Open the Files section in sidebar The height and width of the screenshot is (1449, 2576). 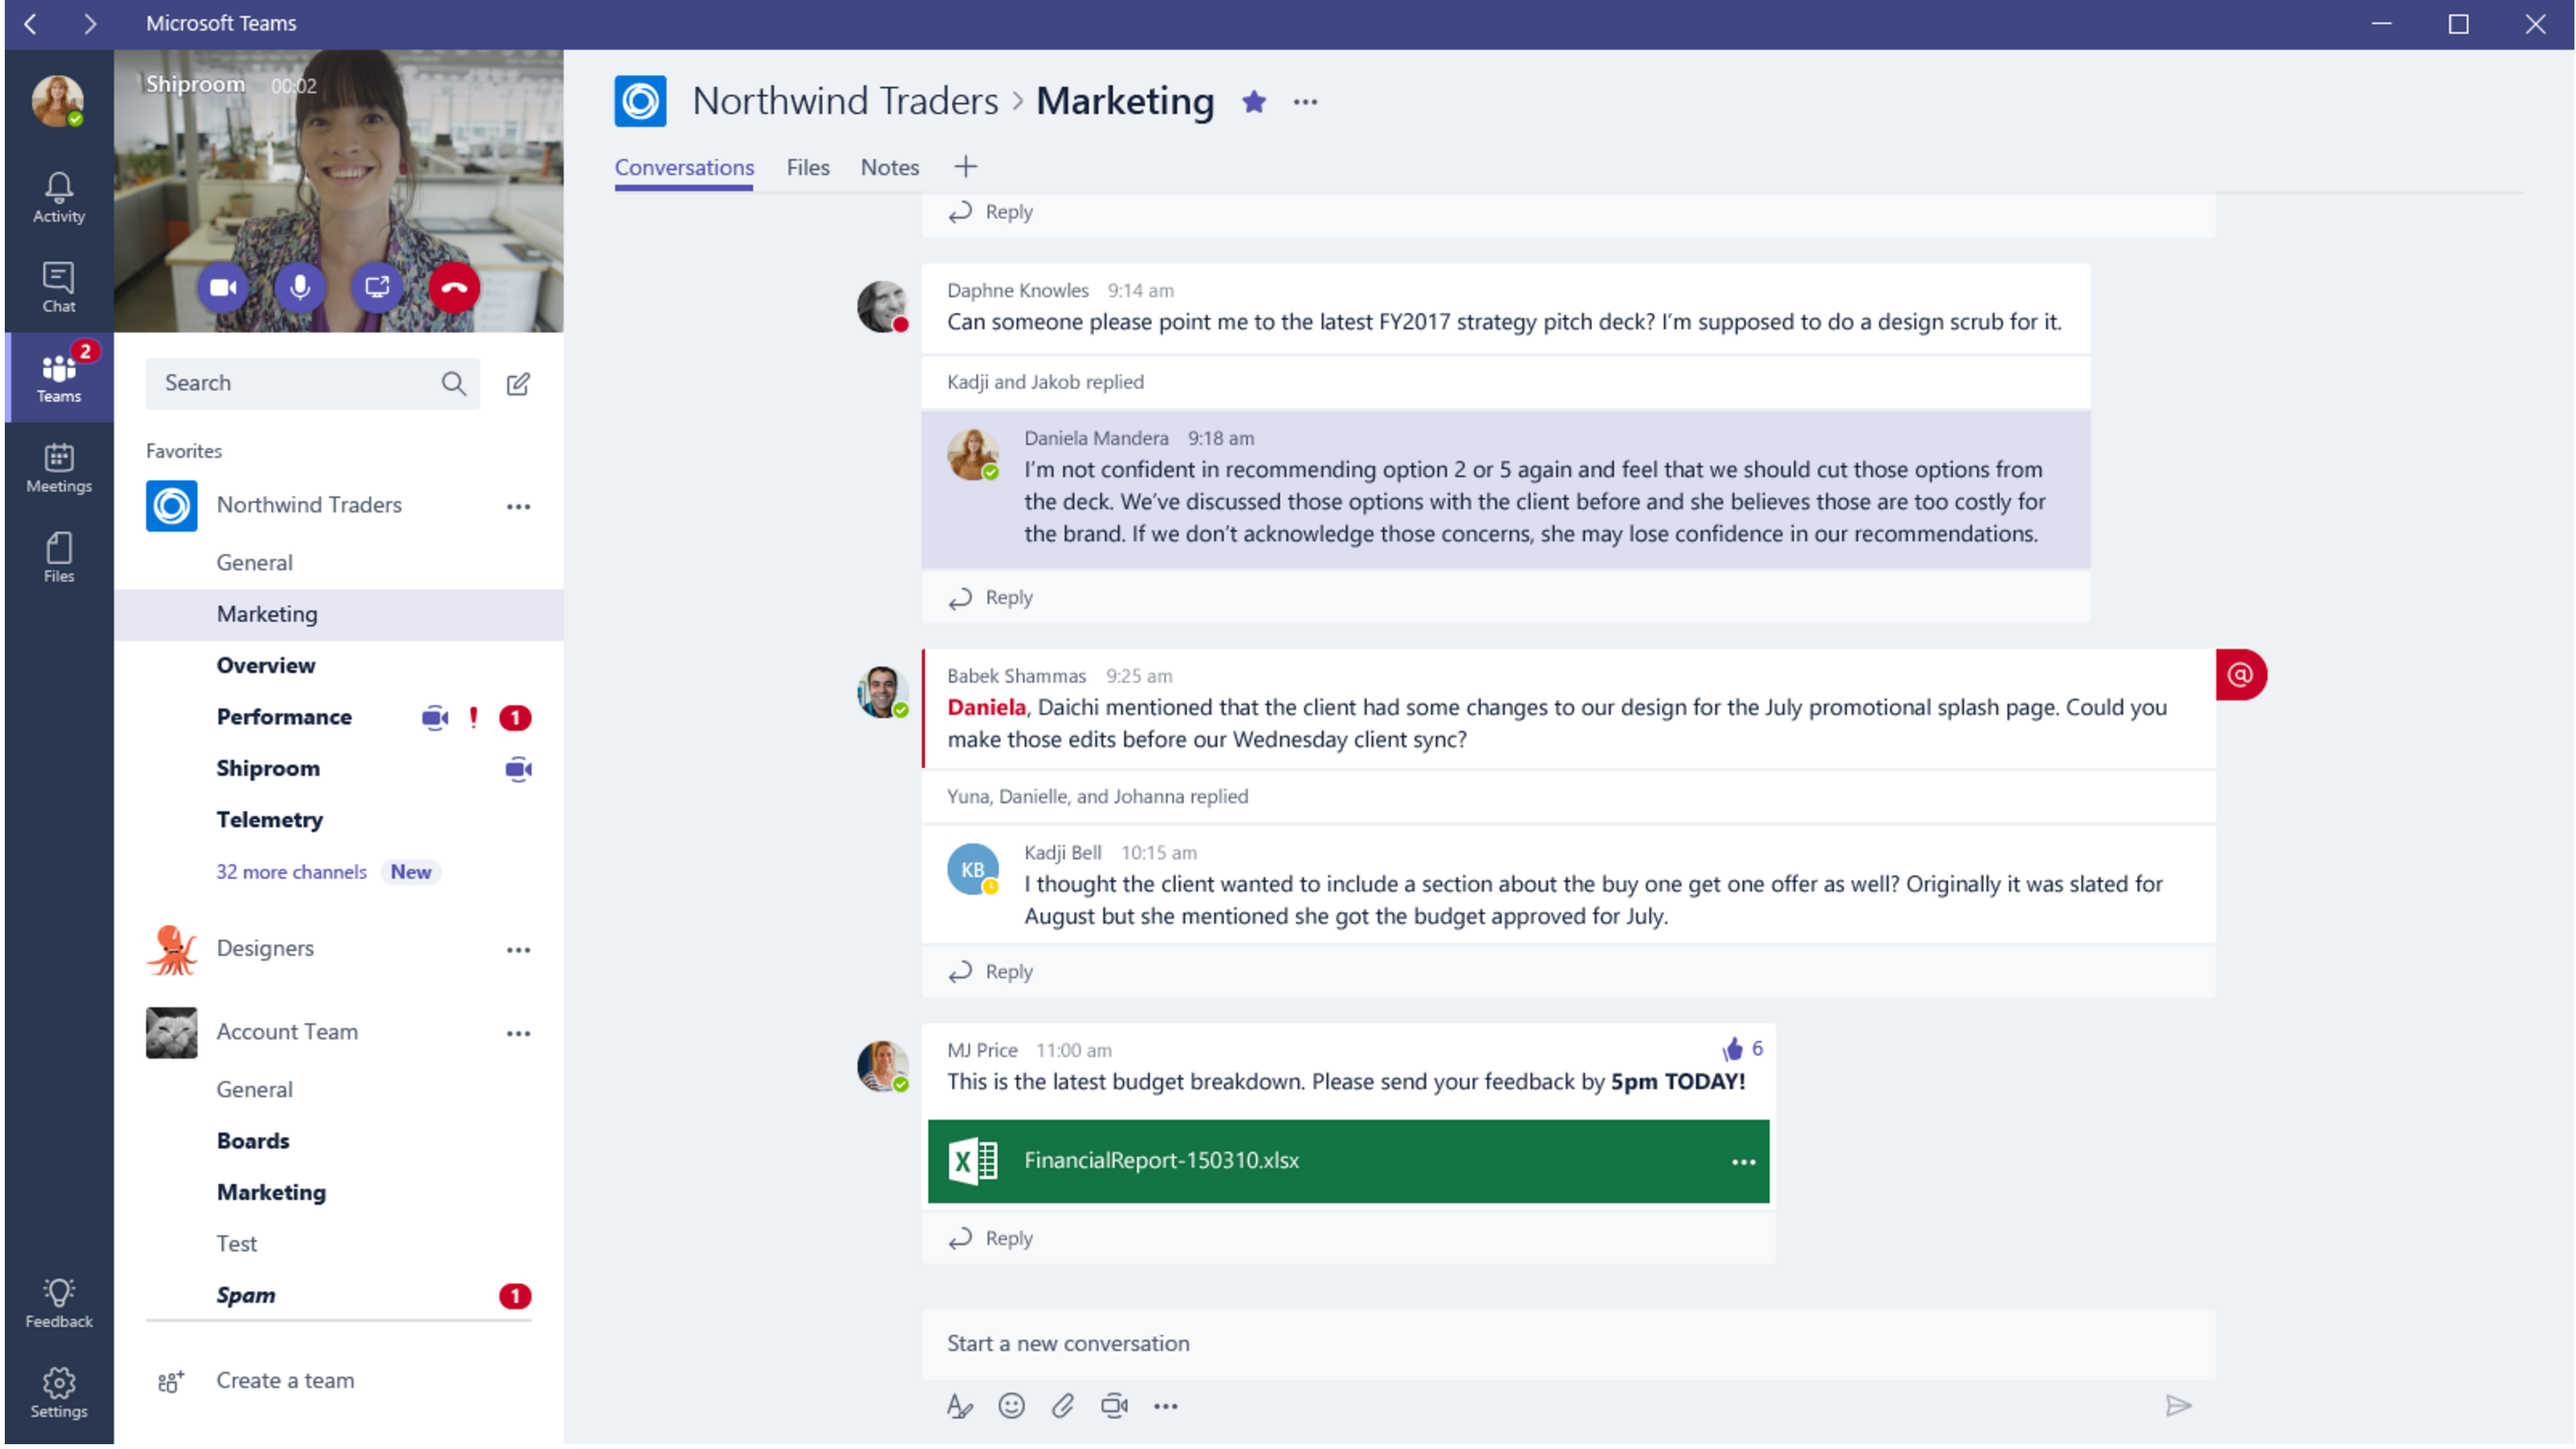pos(58,558)
